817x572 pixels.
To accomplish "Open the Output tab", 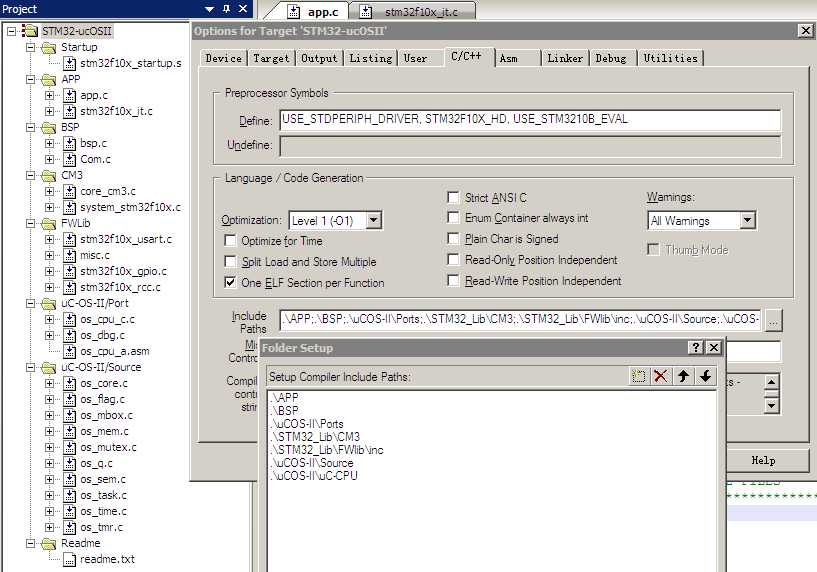I will (x=319, y=58).
